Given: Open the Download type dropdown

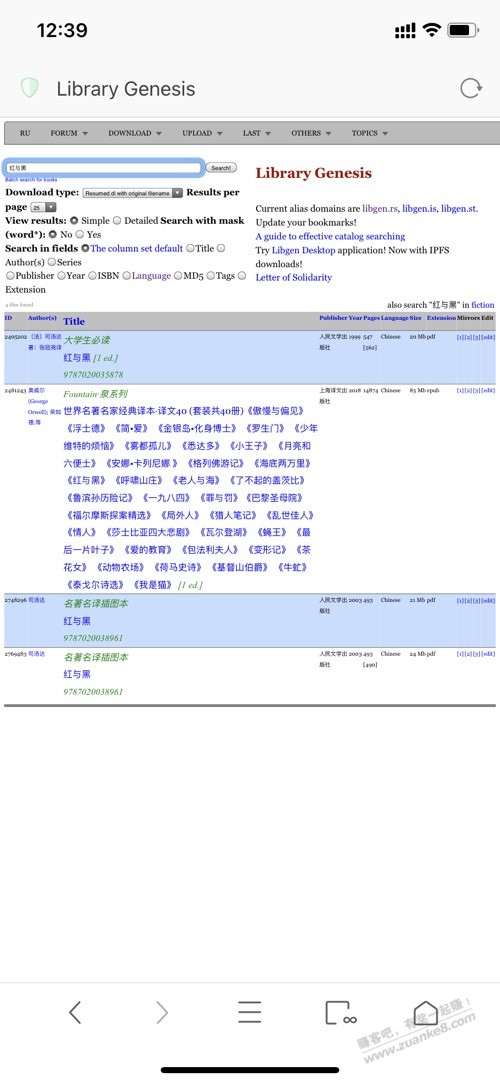Looking at the screenshot, I should (x=133, y=193).
